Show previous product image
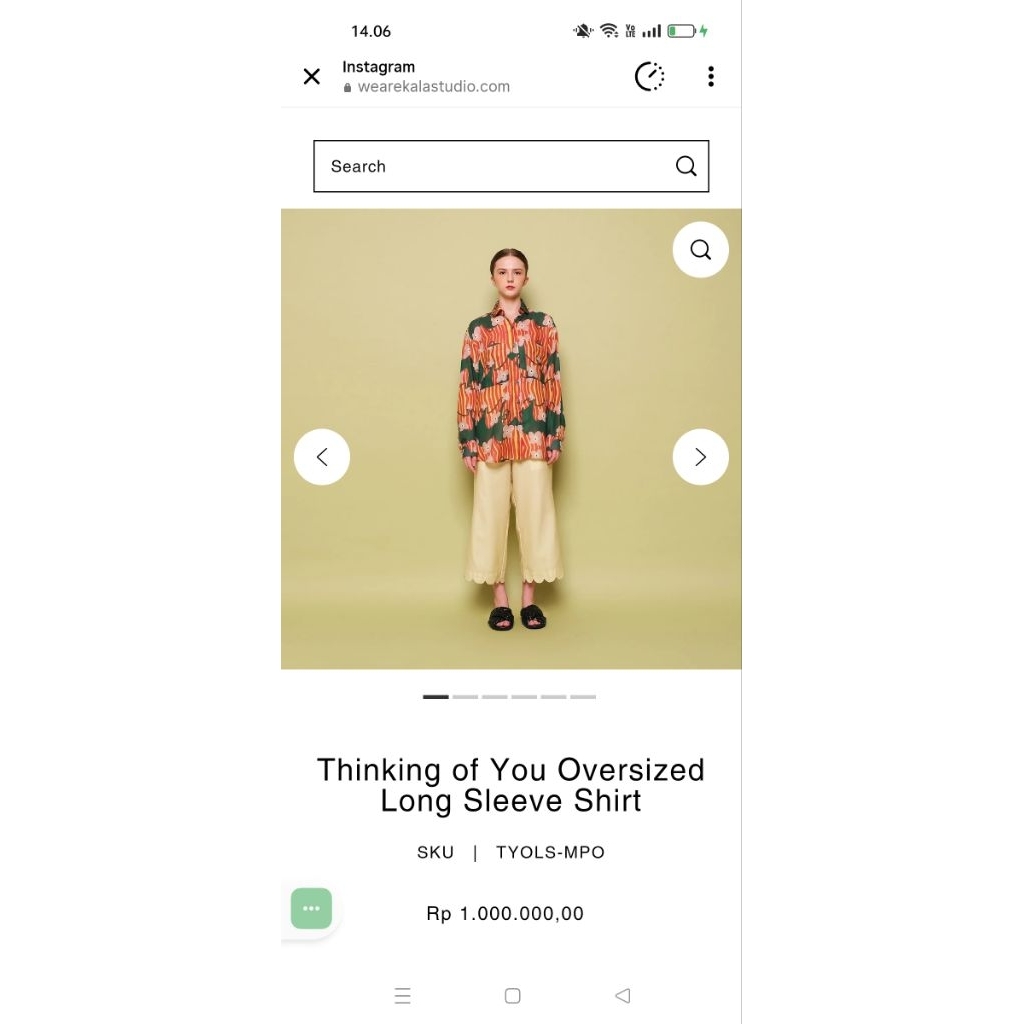1024x1024 pixels. (322, 456)
